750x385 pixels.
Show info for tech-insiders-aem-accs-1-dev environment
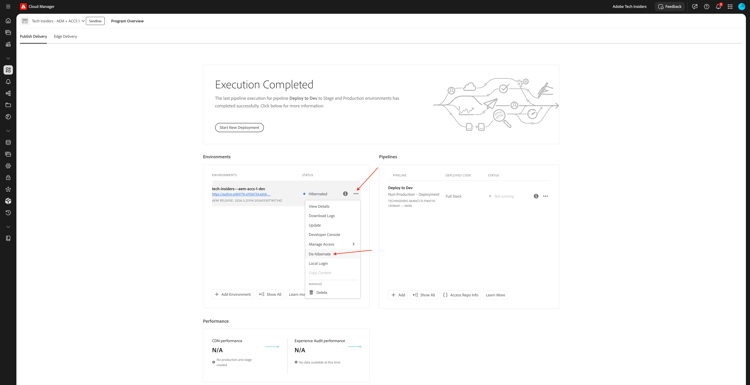coord(345,194)
